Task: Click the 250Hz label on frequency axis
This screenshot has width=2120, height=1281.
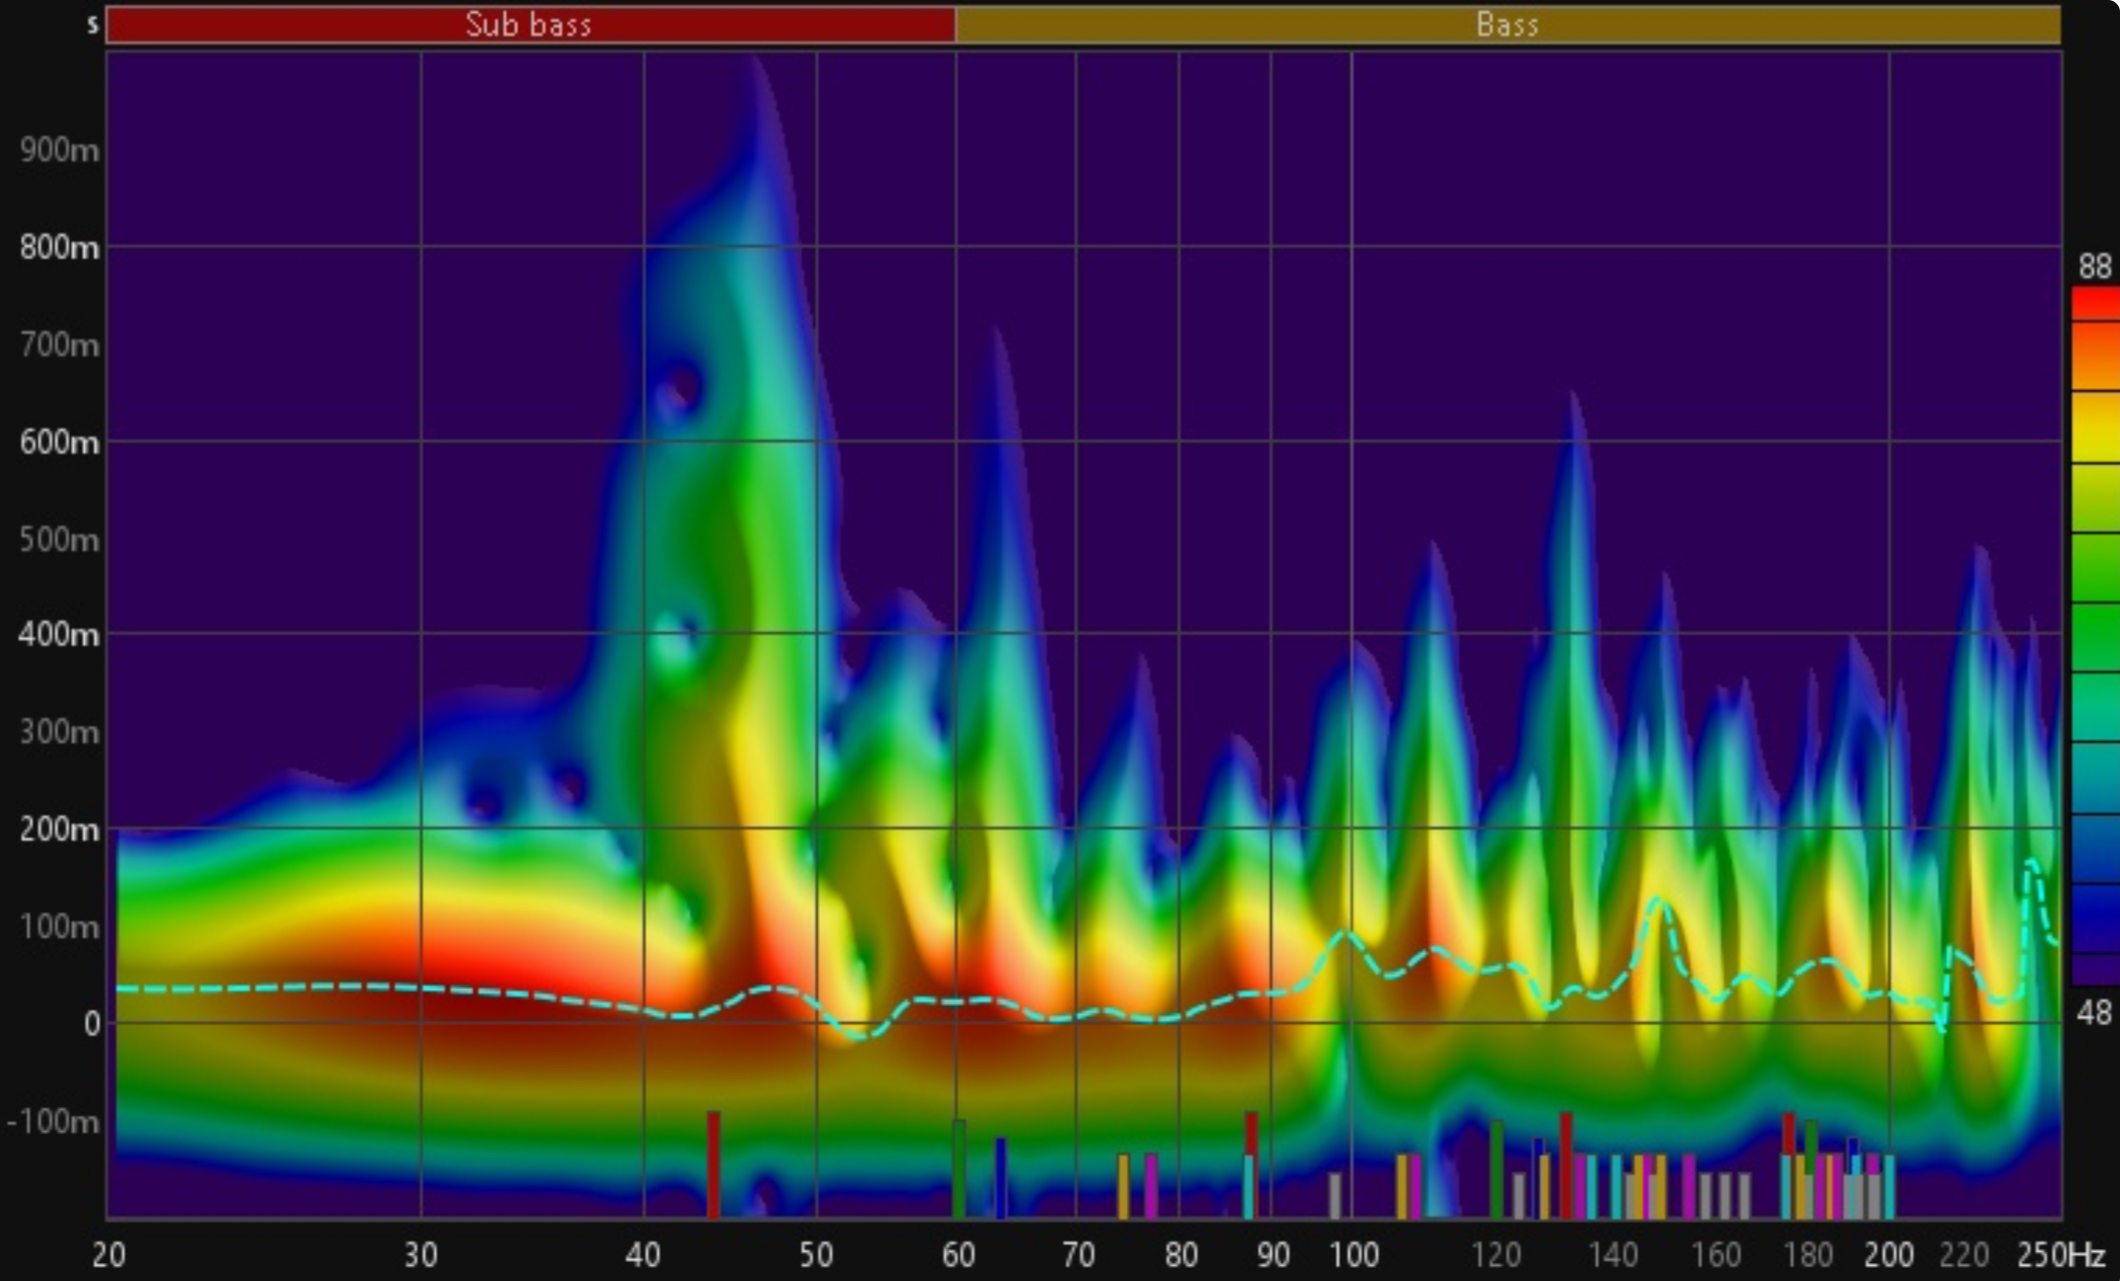Action: (x=2060, y=1254)
